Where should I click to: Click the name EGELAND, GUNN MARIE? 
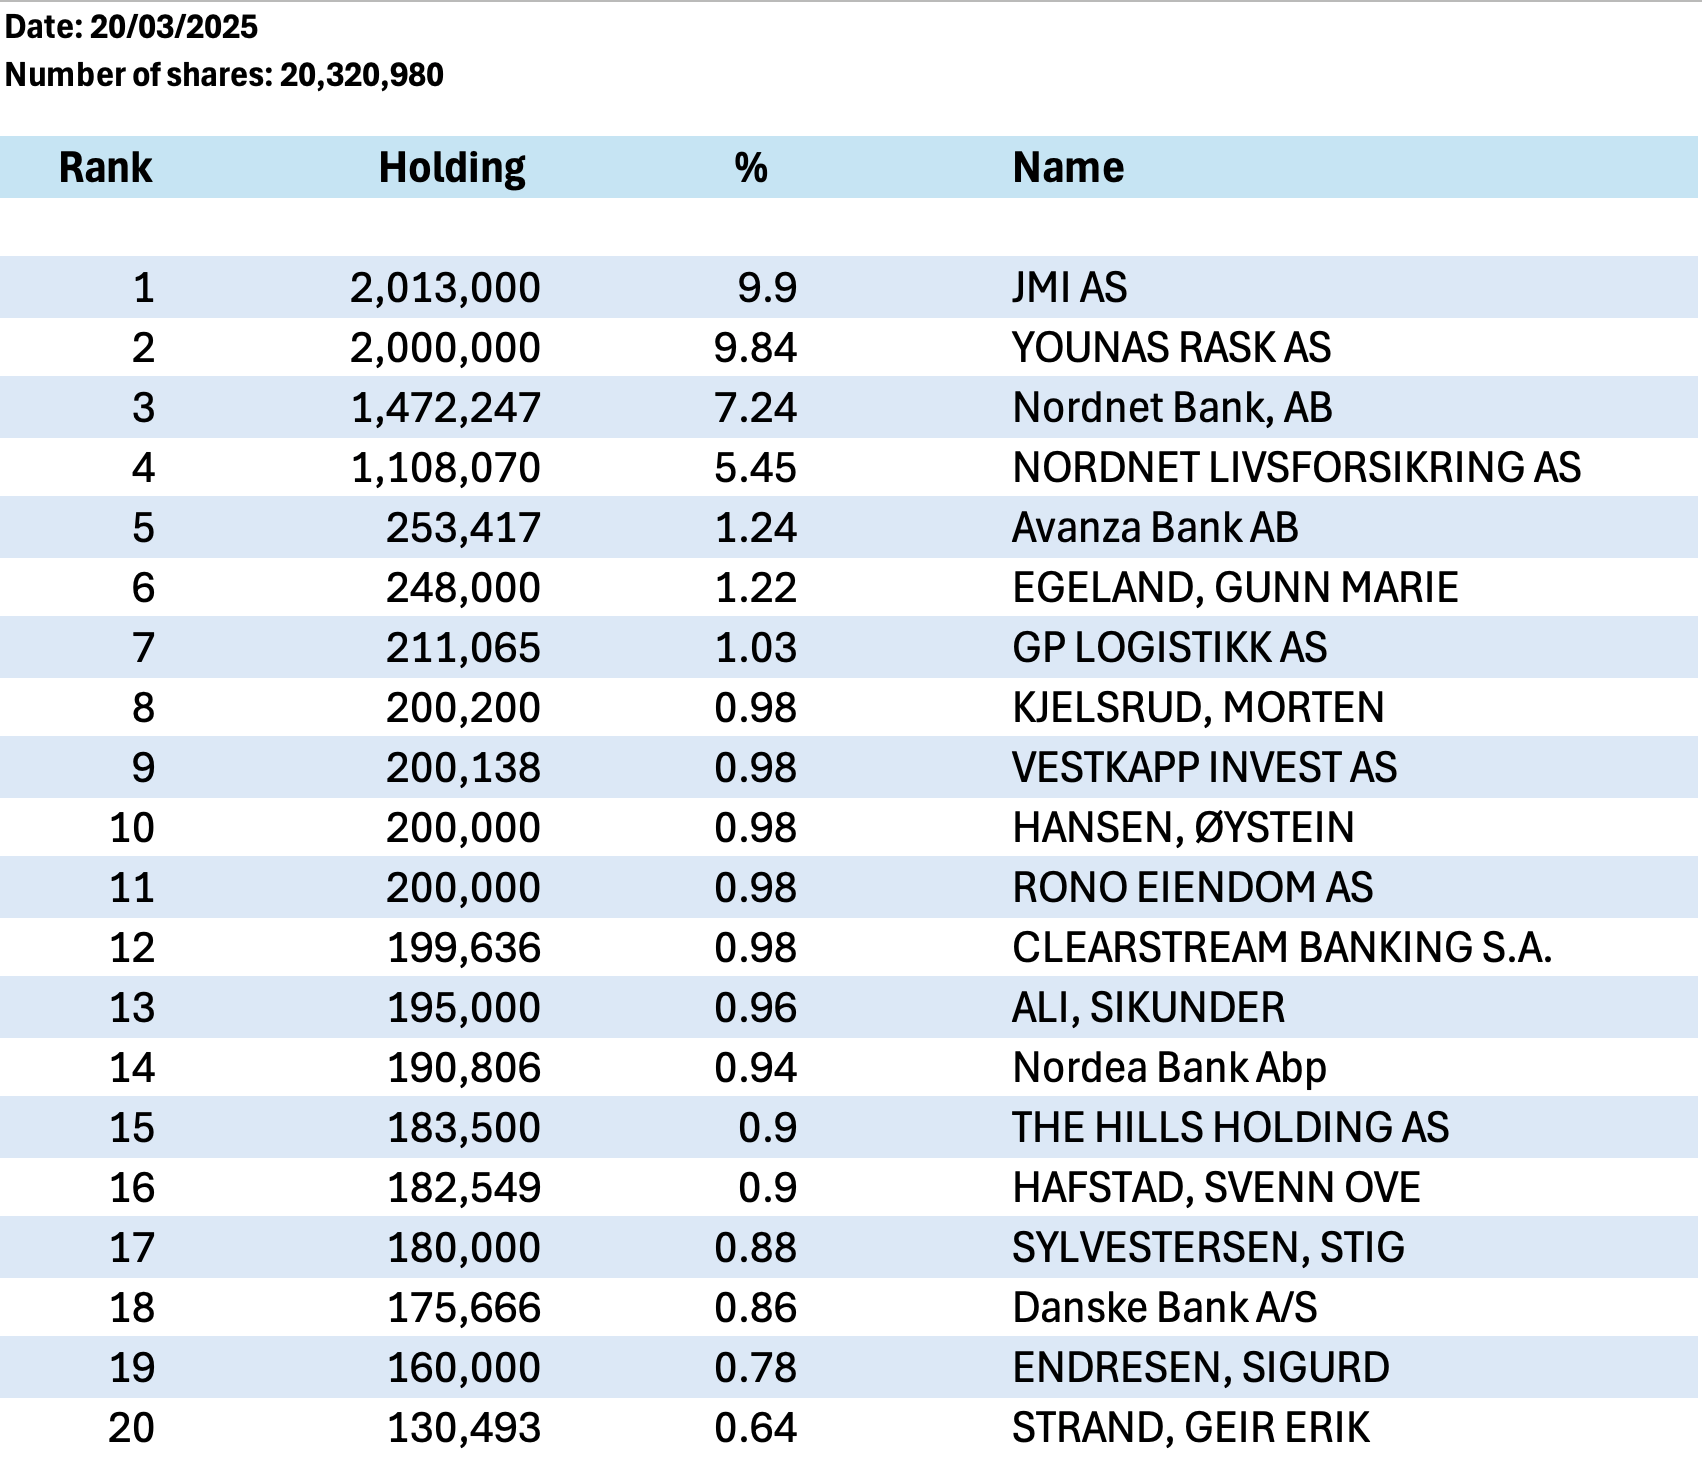click(1235, 588)
